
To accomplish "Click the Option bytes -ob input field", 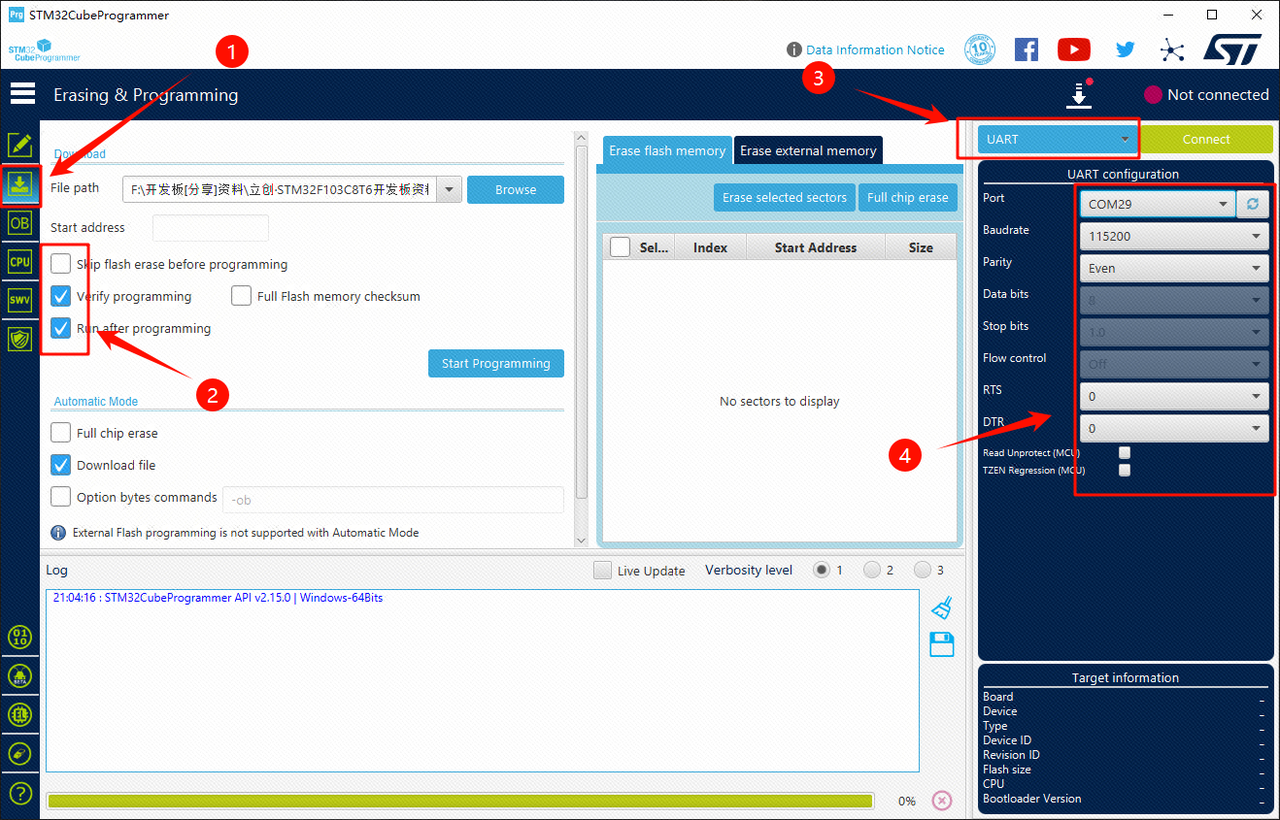I will [393, 499].
